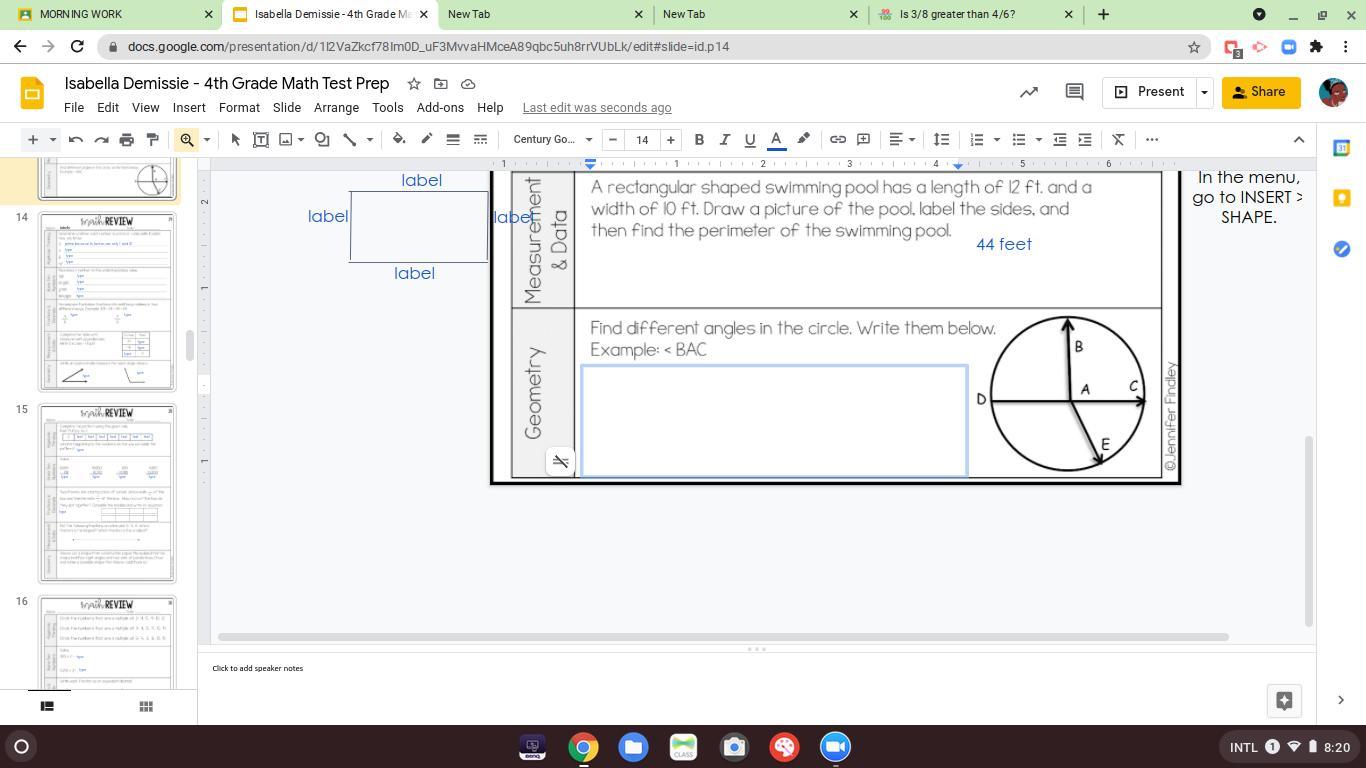Toggle Bold formatting
The height and width of the screenshot is (768, 1366).
tap(699, 139)
